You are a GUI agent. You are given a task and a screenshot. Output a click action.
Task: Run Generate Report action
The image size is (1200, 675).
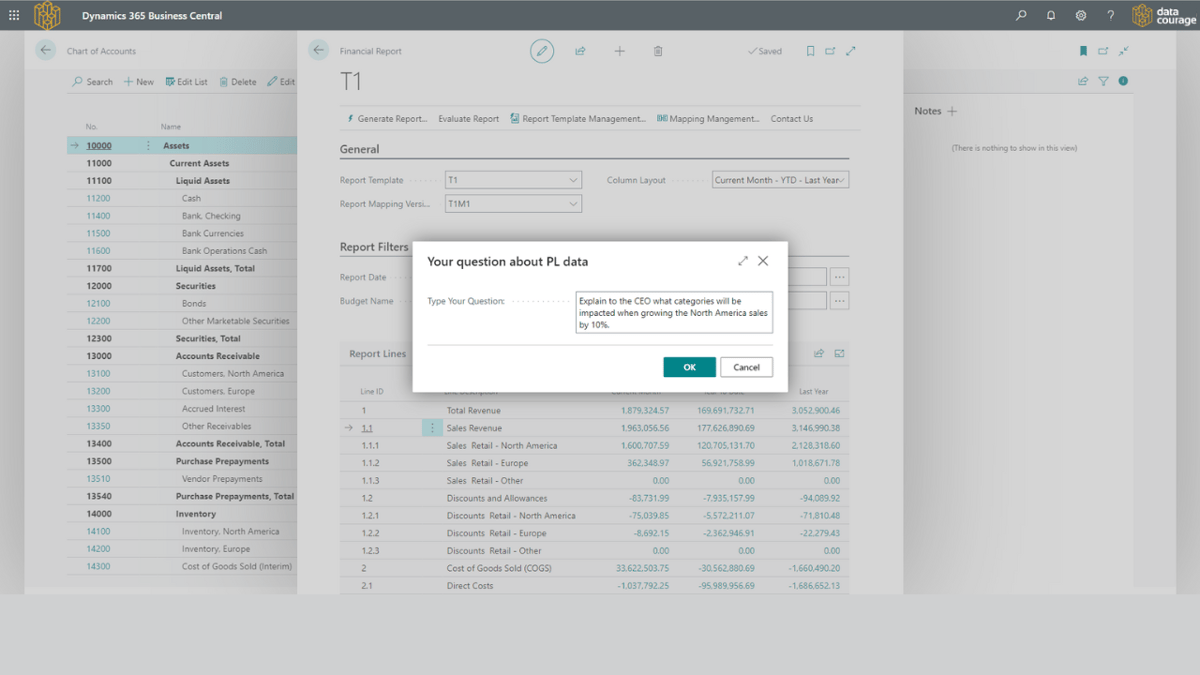(x=389, y=118)
